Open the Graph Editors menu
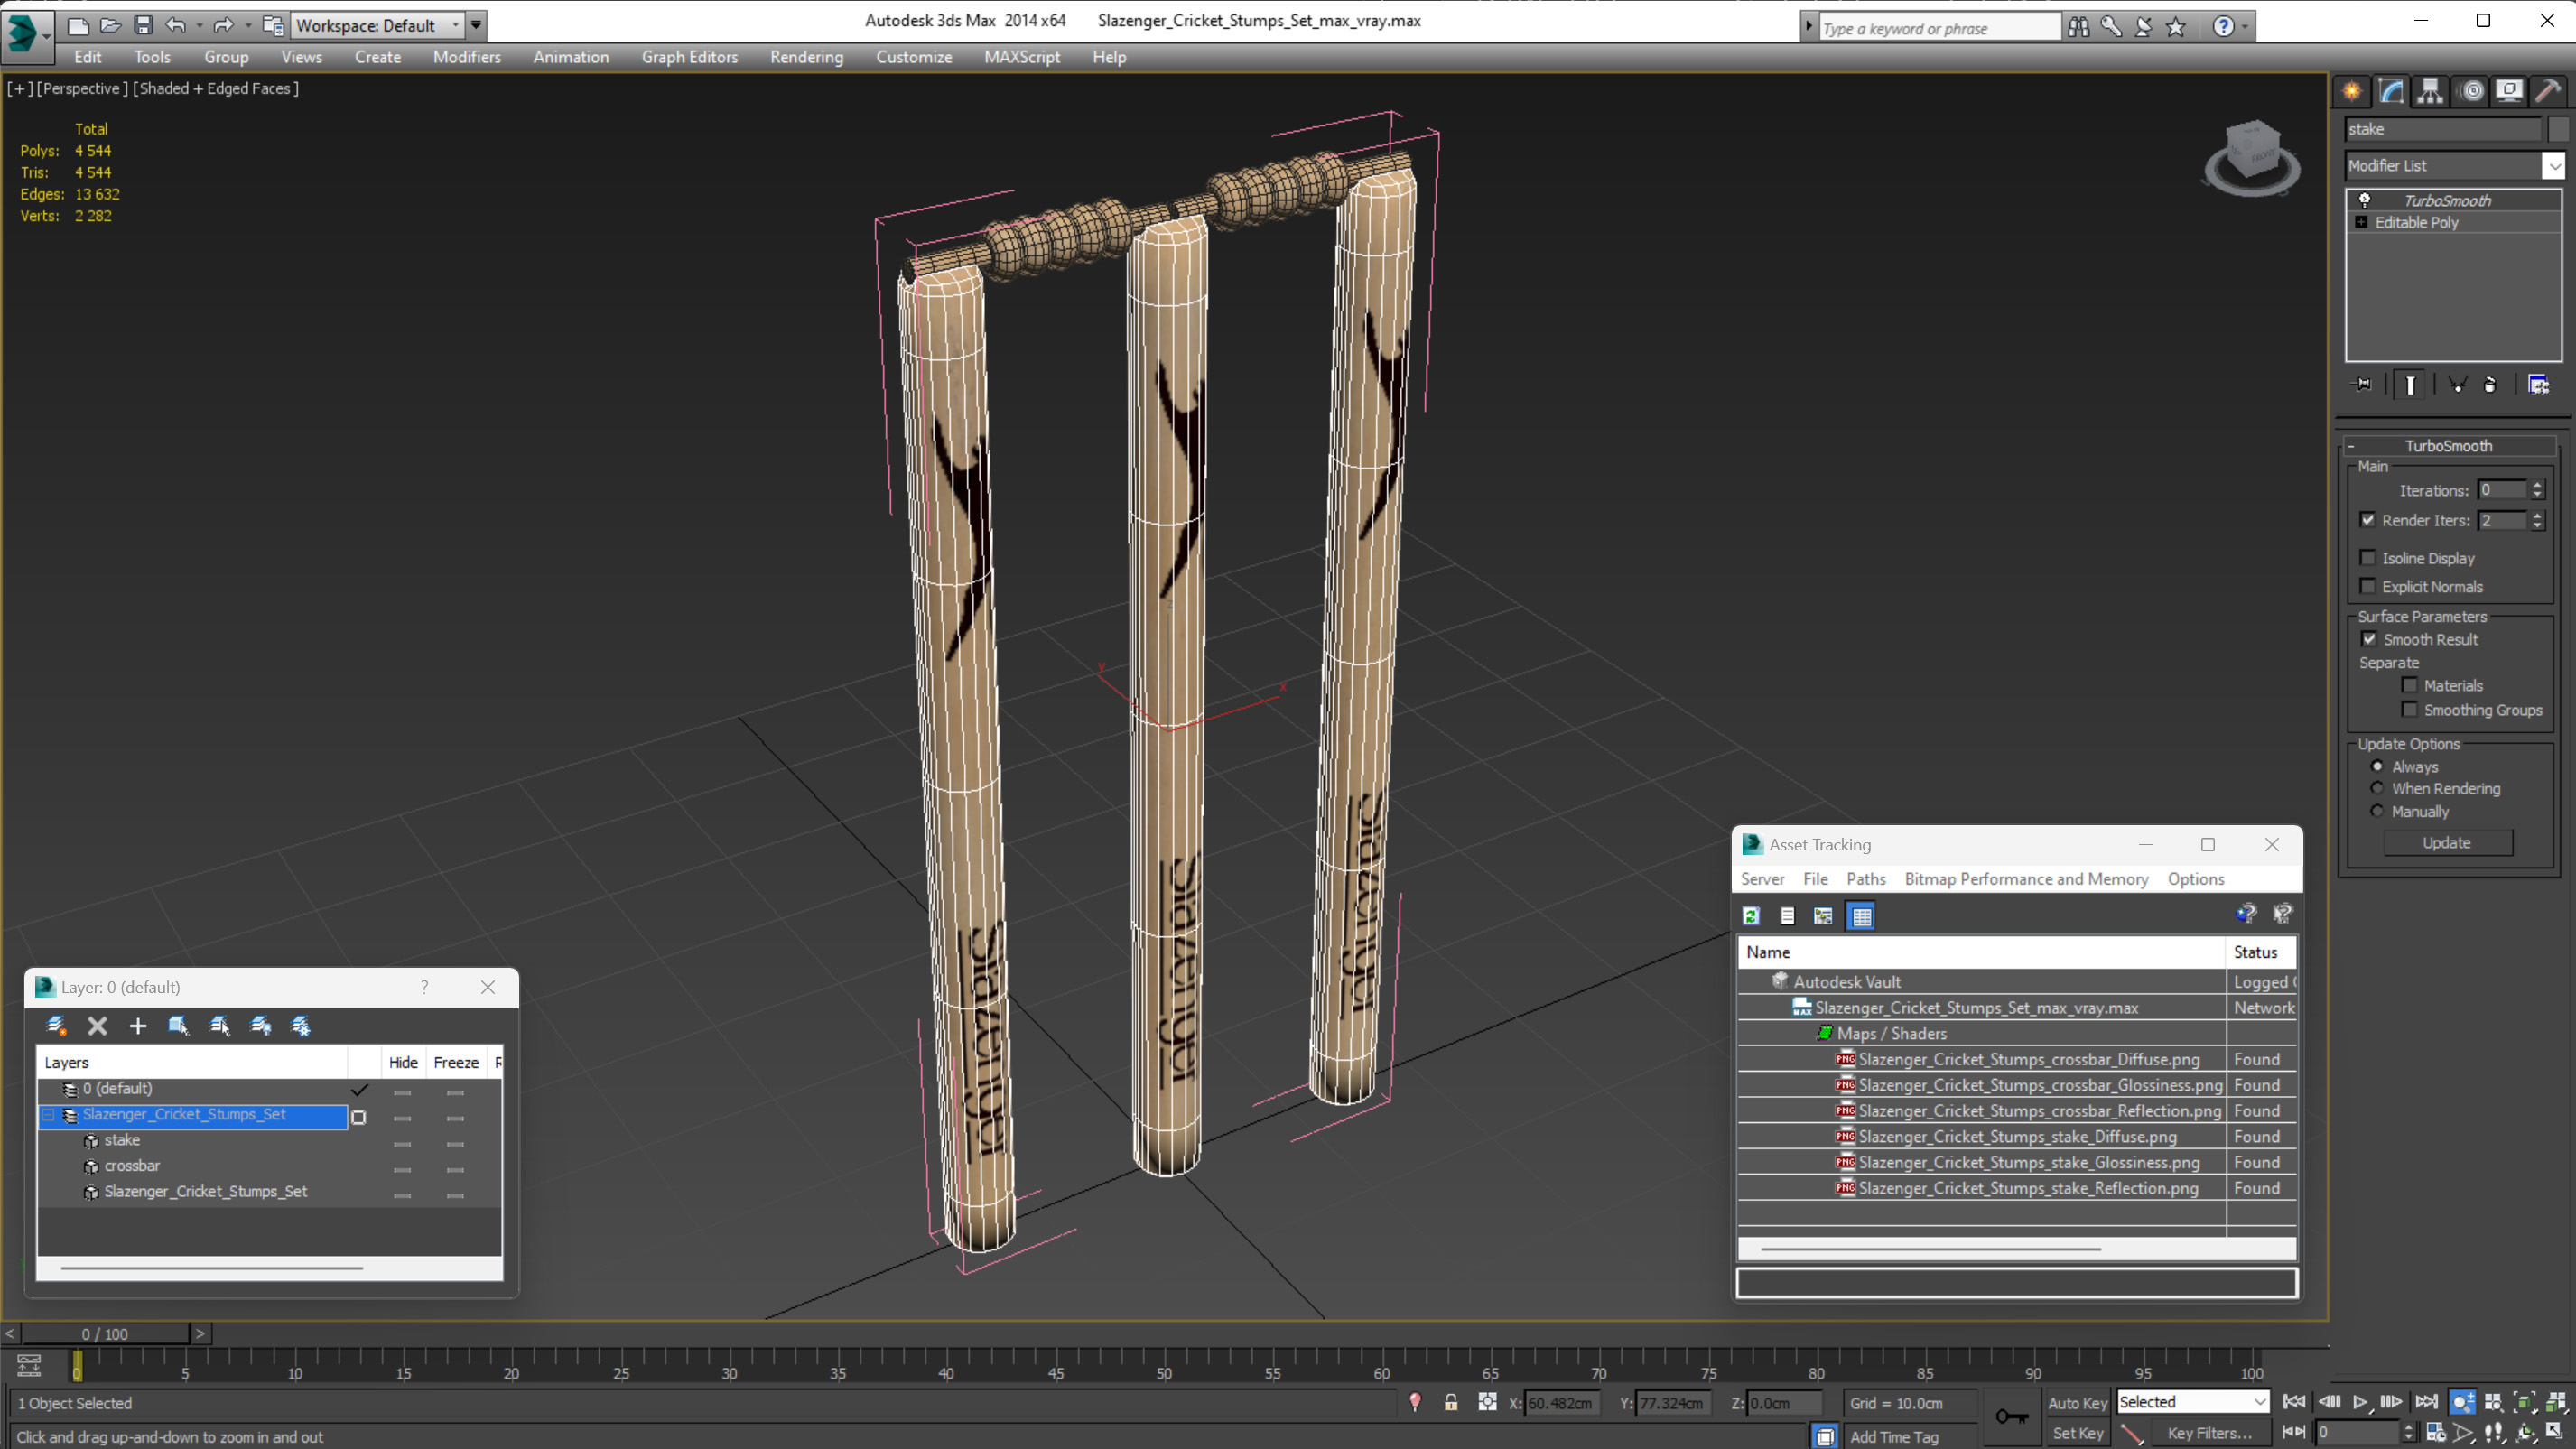The width and height of the screenshot is (2576, 1449). point(690,57)
